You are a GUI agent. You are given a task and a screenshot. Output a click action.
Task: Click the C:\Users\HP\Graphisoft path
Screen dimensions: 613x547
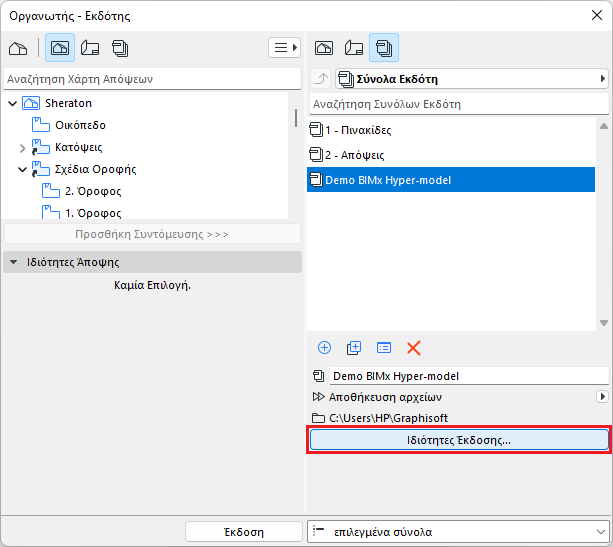[x=388, y=418]
